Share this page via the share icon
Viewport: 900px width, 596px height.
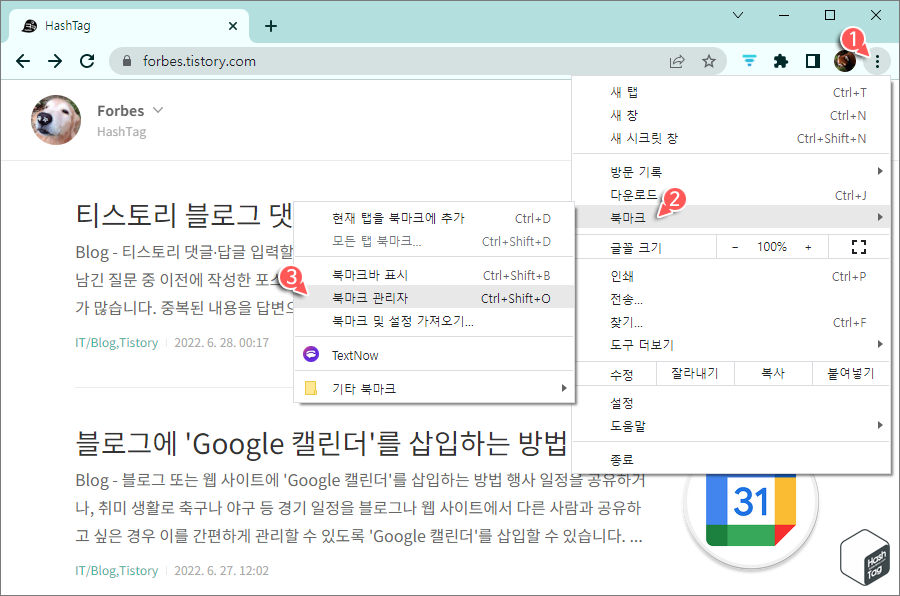tap(677, 61)
